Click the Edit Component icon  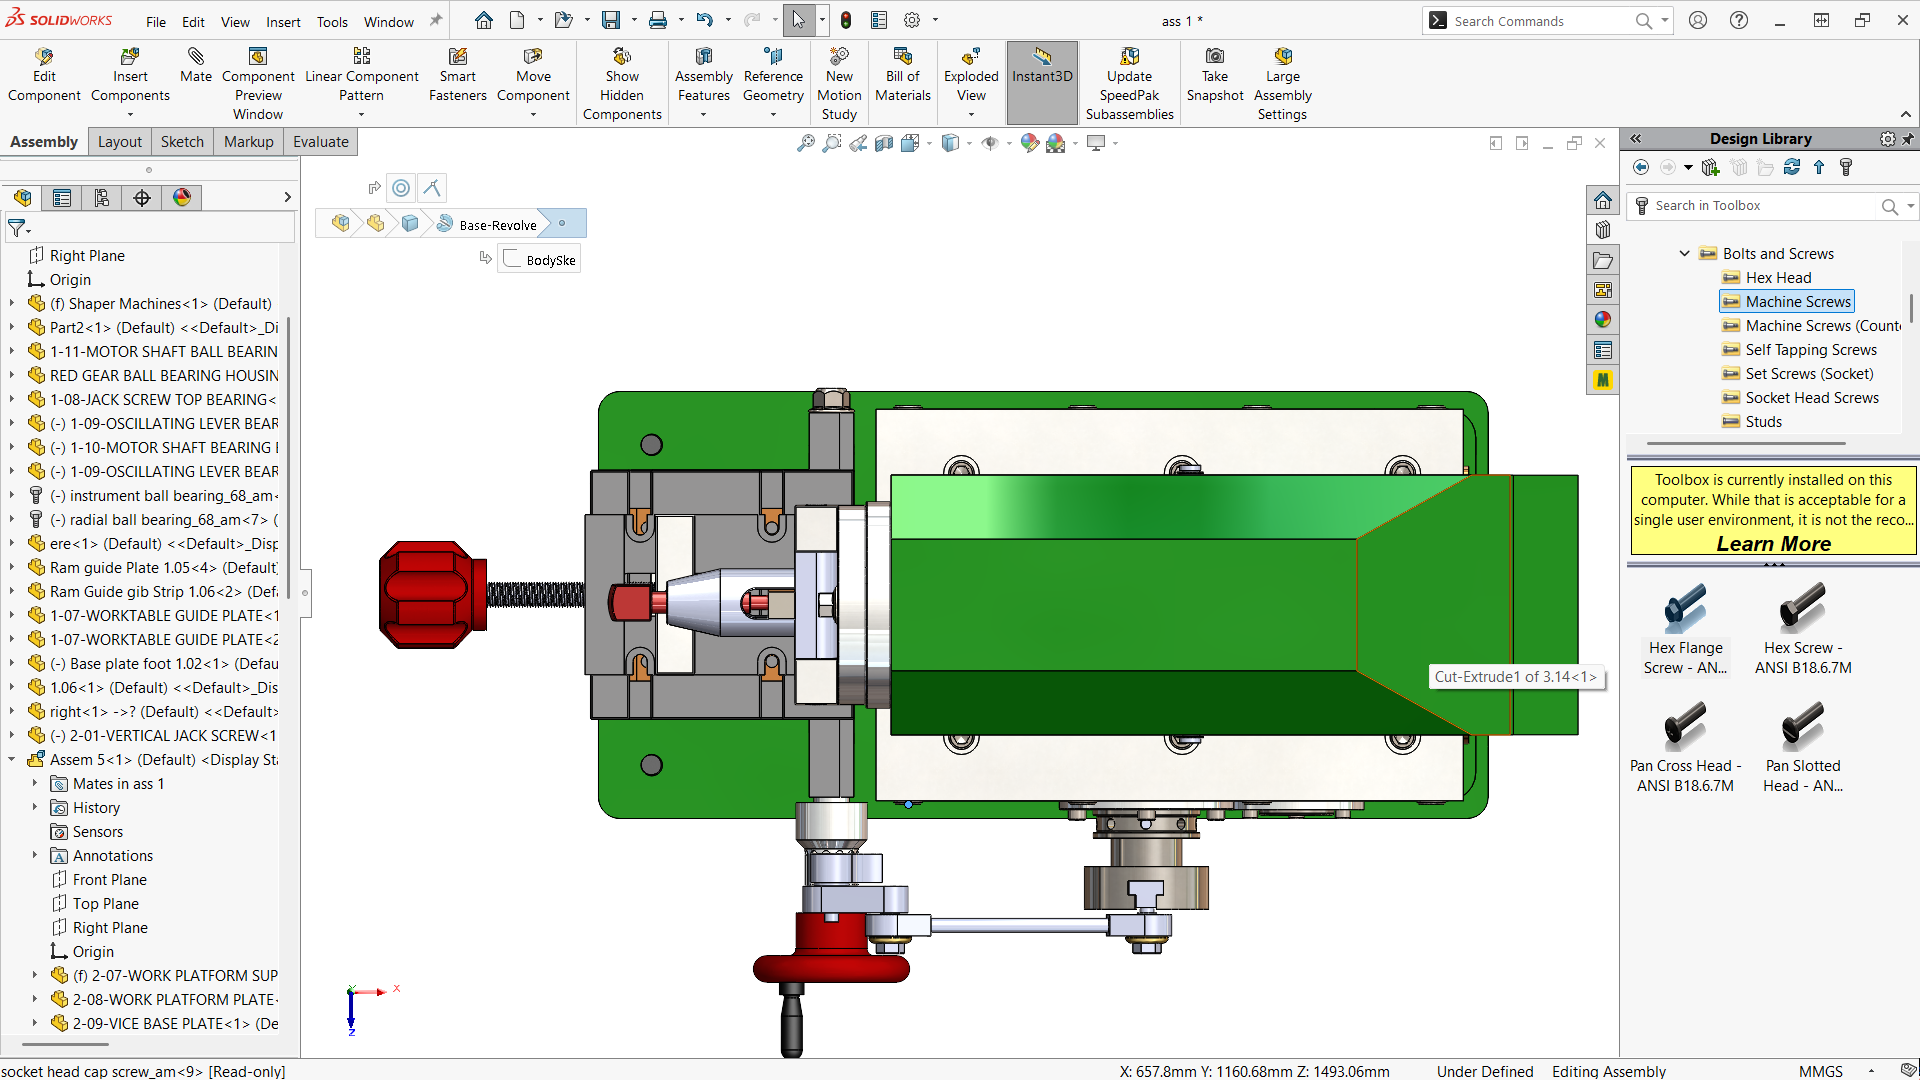click(x=44, y=56)
